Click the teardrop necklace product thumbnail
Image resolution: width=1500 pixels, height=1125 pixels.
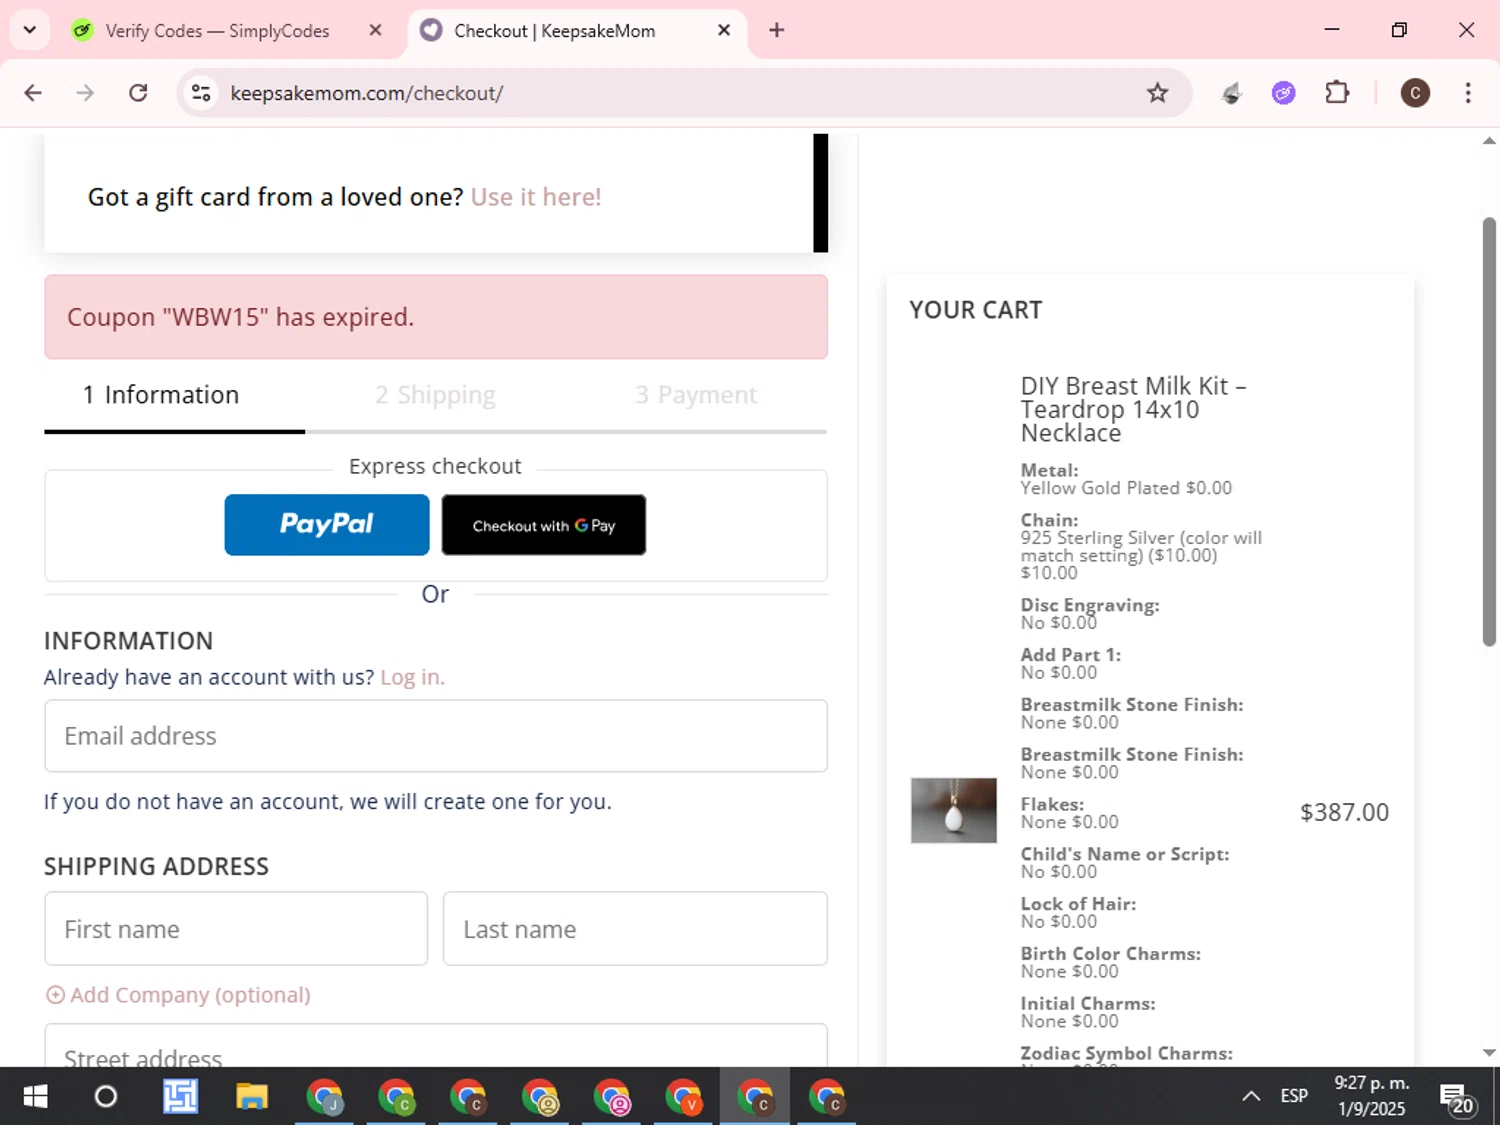click(x=954, y=810)
